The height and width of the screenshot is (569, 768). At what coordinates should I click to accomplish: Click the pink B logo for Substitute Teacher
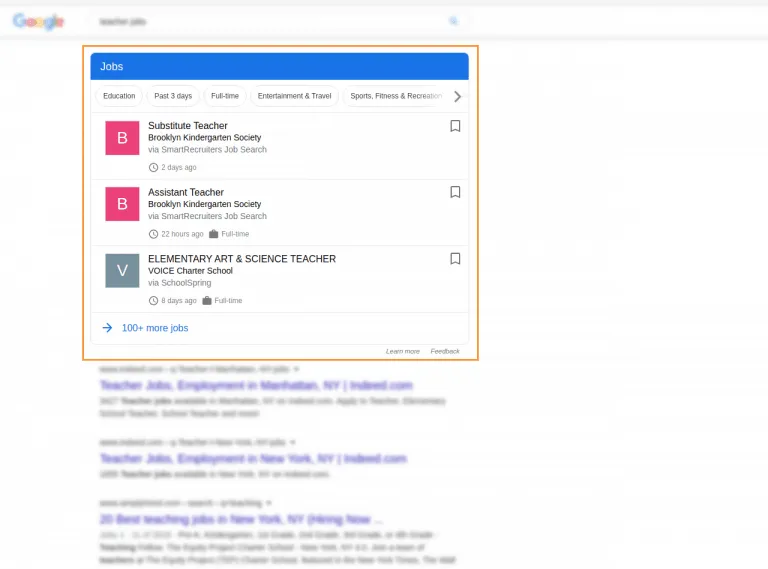pyautogui.click(x=122, y=138)
